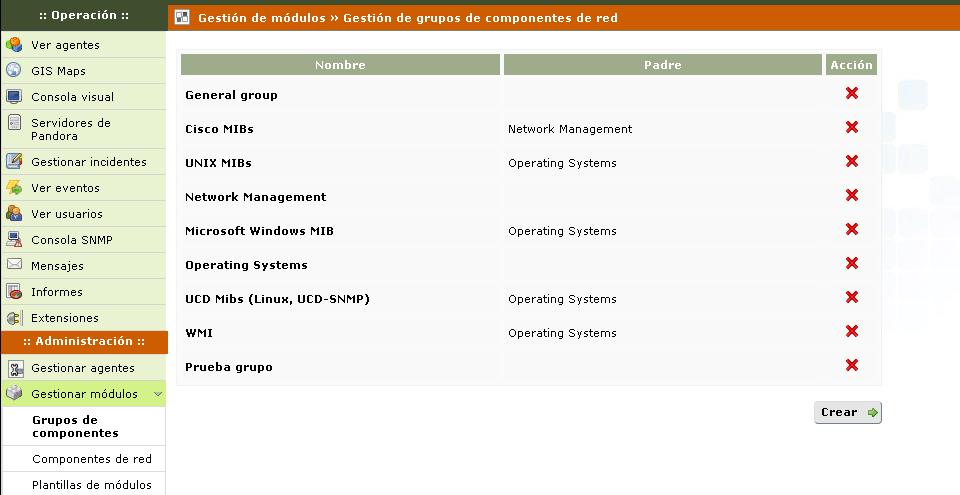This screenshot has width=960, height=495.
Task: Click the Consola SNMP icon
Action: click(14, 240)
